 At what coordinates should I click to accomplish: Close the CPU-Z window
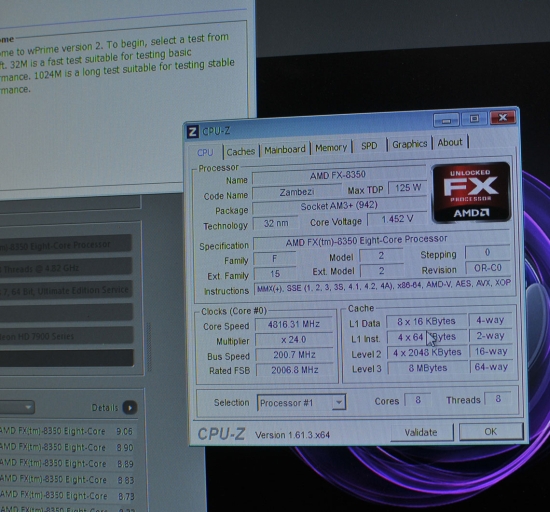503,117
